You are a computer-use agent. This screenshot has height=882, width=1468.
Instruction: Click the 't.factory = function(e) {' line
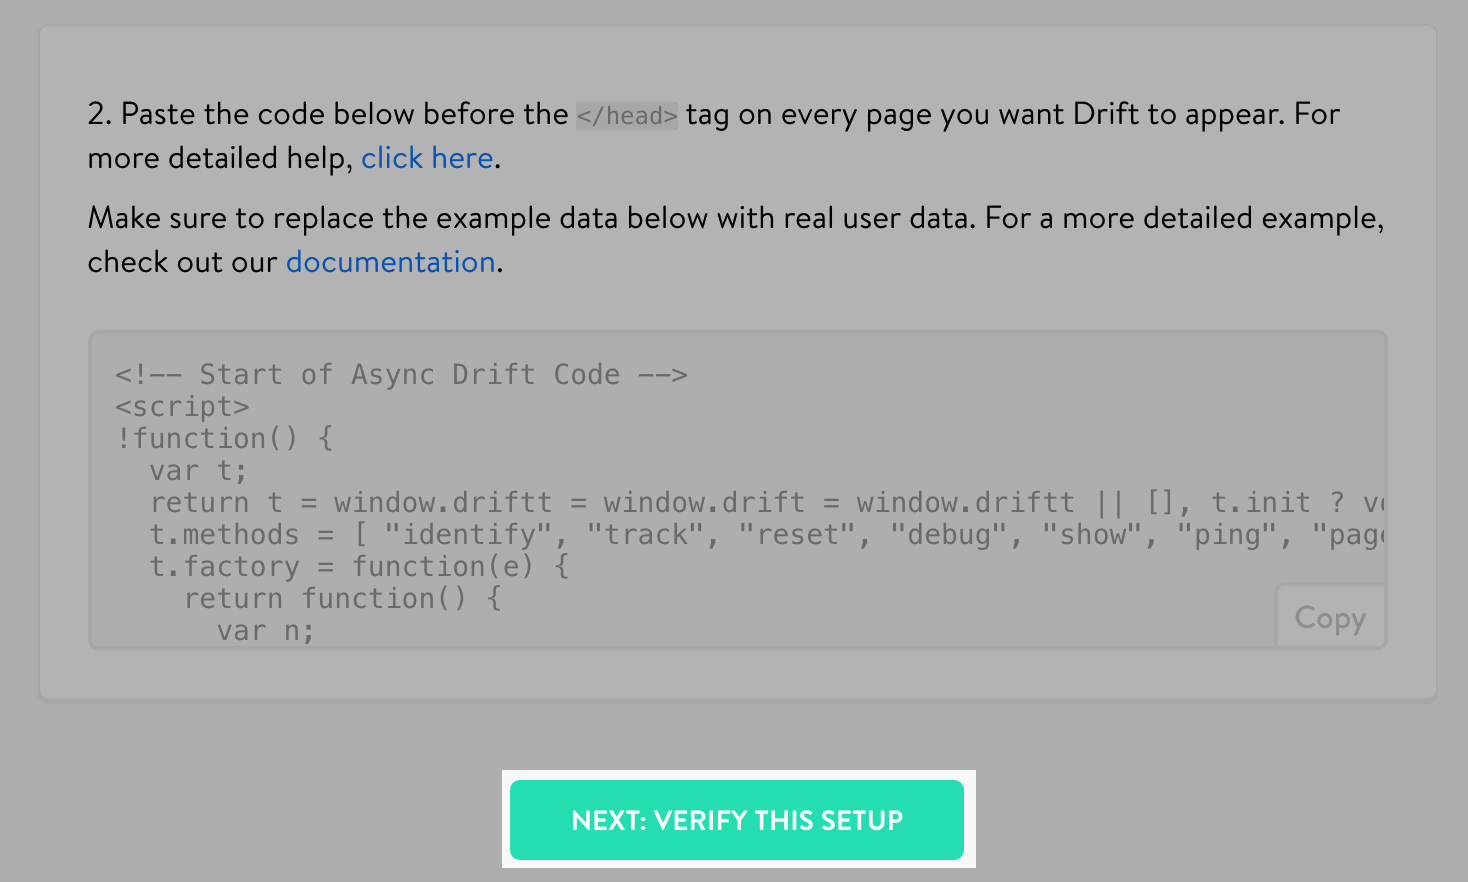359,567
